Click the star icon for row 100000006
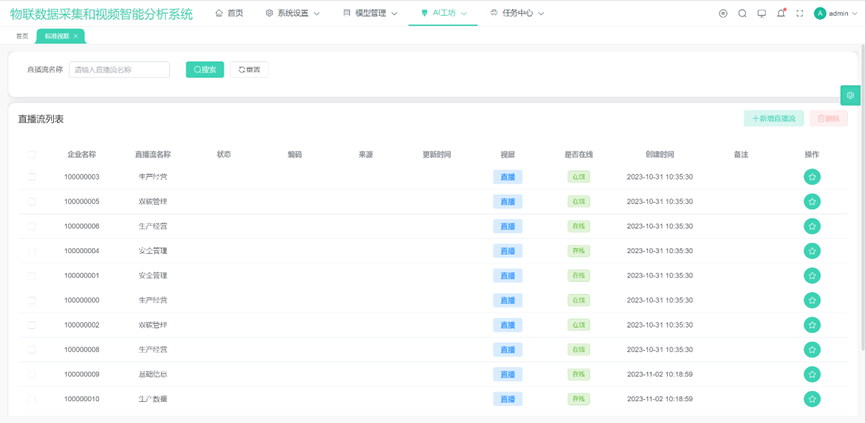The width and height of the screenshot is (865, 423). 811,226
